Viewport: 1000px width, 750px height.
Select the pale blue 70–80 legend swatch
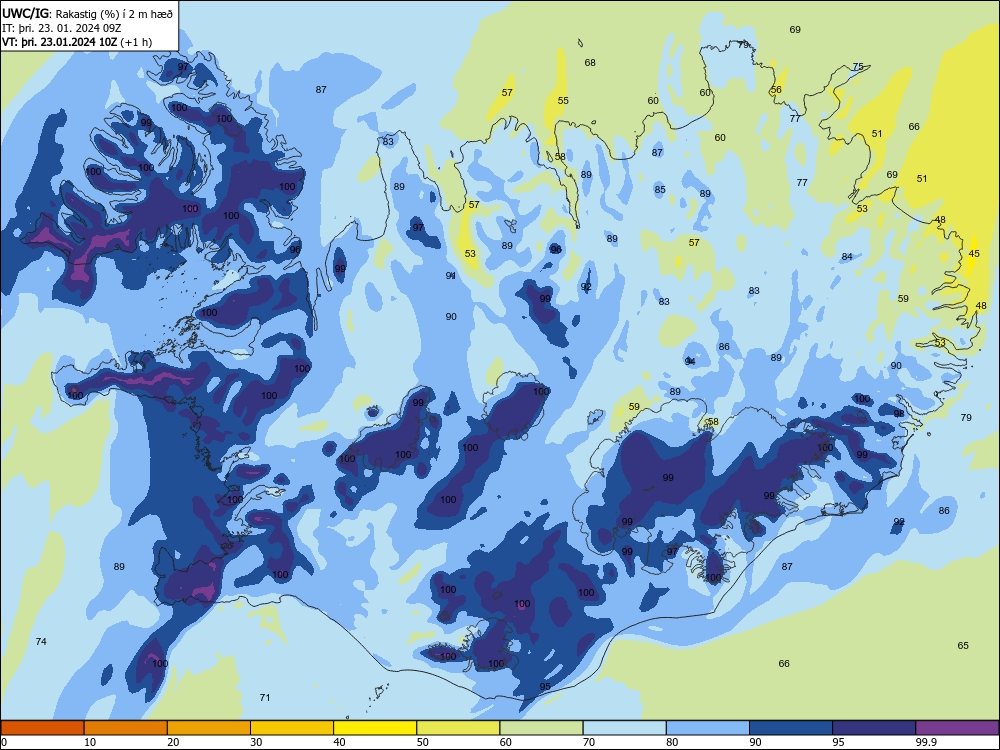click(x=625, y=728)
